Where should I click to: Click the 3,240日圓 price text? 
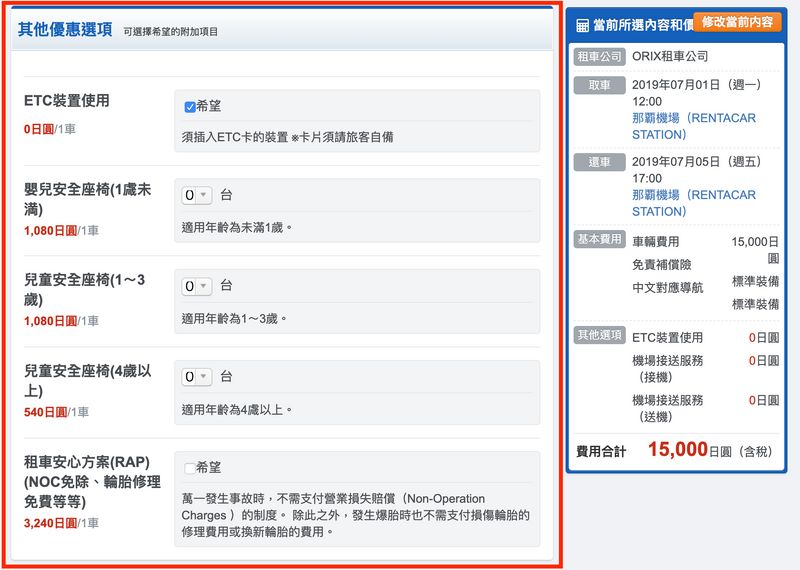tap(51, 523)
